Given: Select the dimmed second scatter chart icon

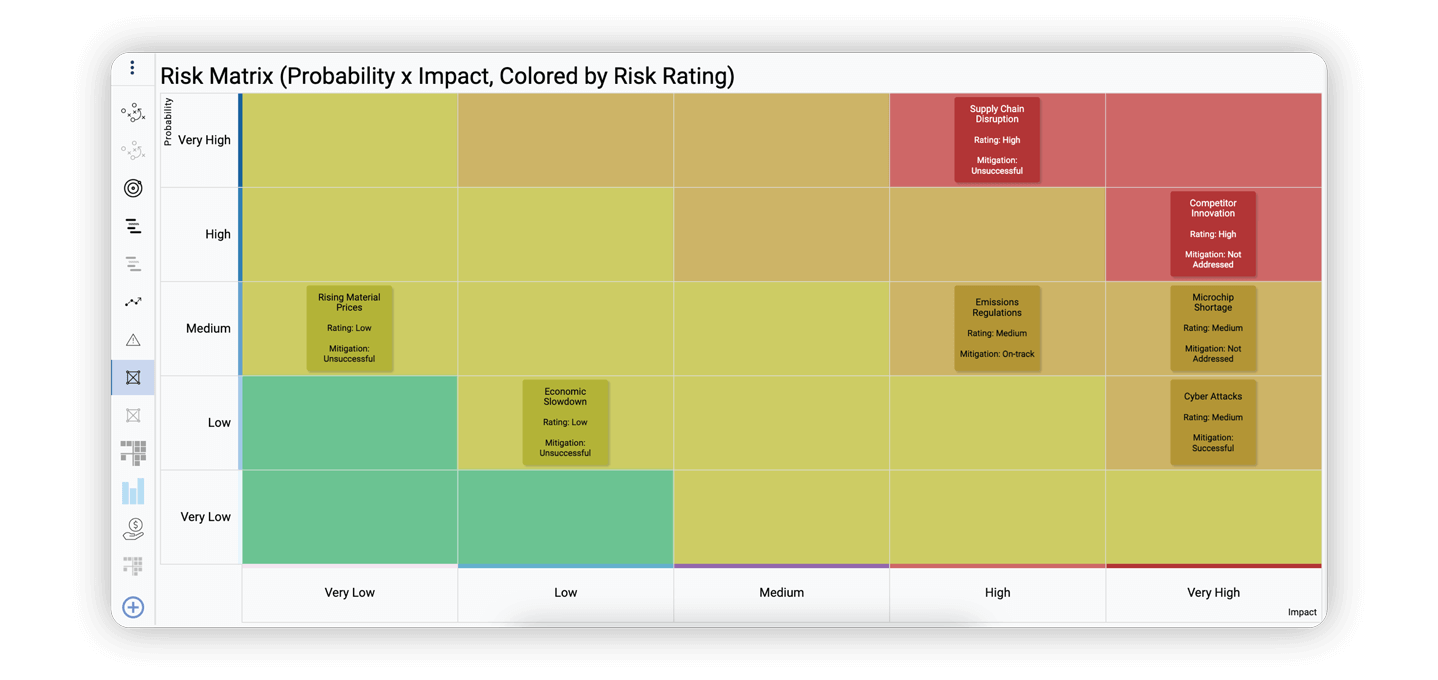Looking at the screenshot, I should pos(133,150).
